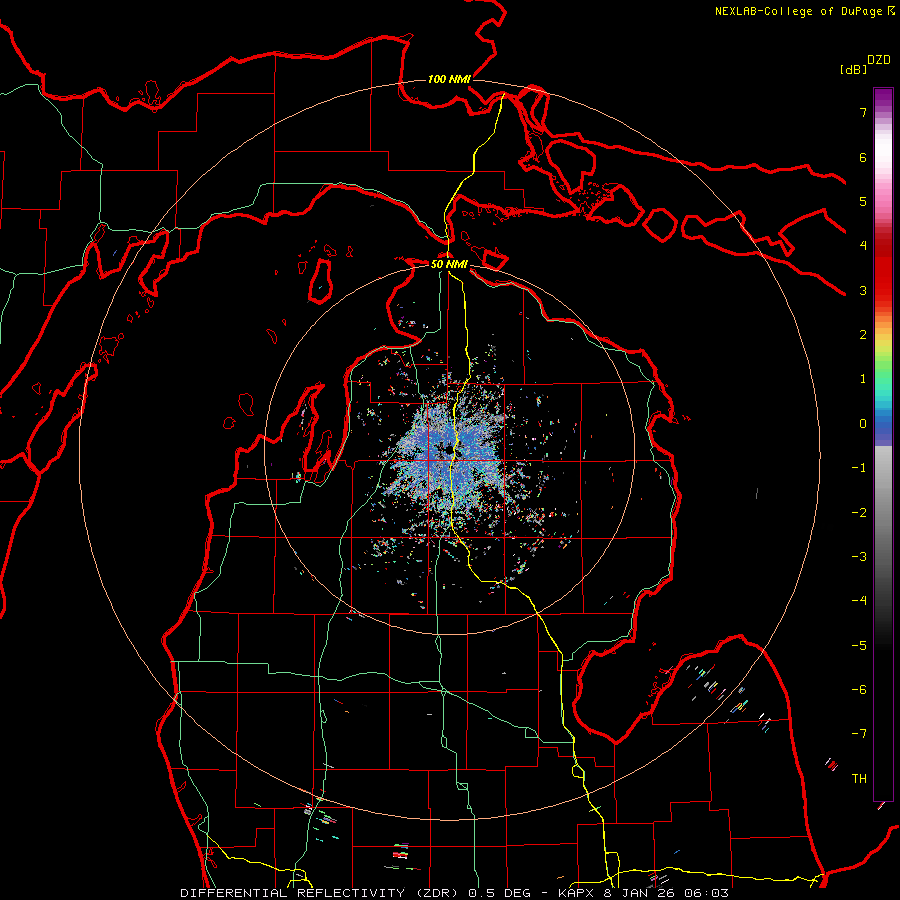Click the legend value 0

click(x=863, y=424)
